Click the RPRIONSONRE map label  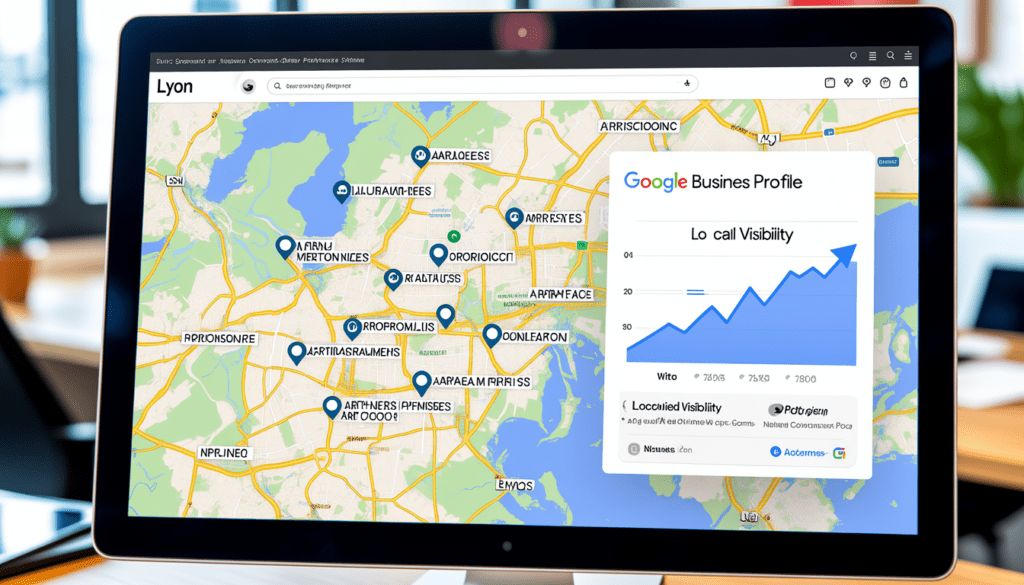pyautogui.click(x=220, y=339)
